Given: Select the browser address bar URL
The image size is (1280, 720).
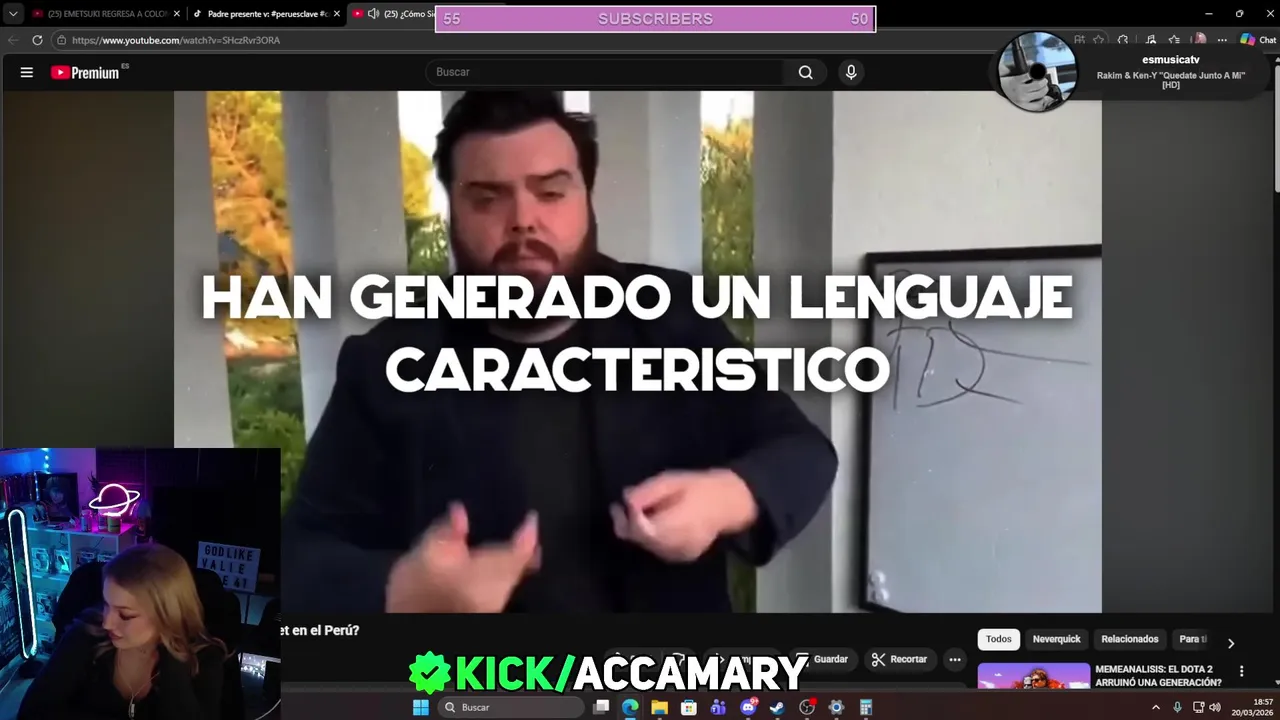Looking at the screenshot, I should (176, 40).
